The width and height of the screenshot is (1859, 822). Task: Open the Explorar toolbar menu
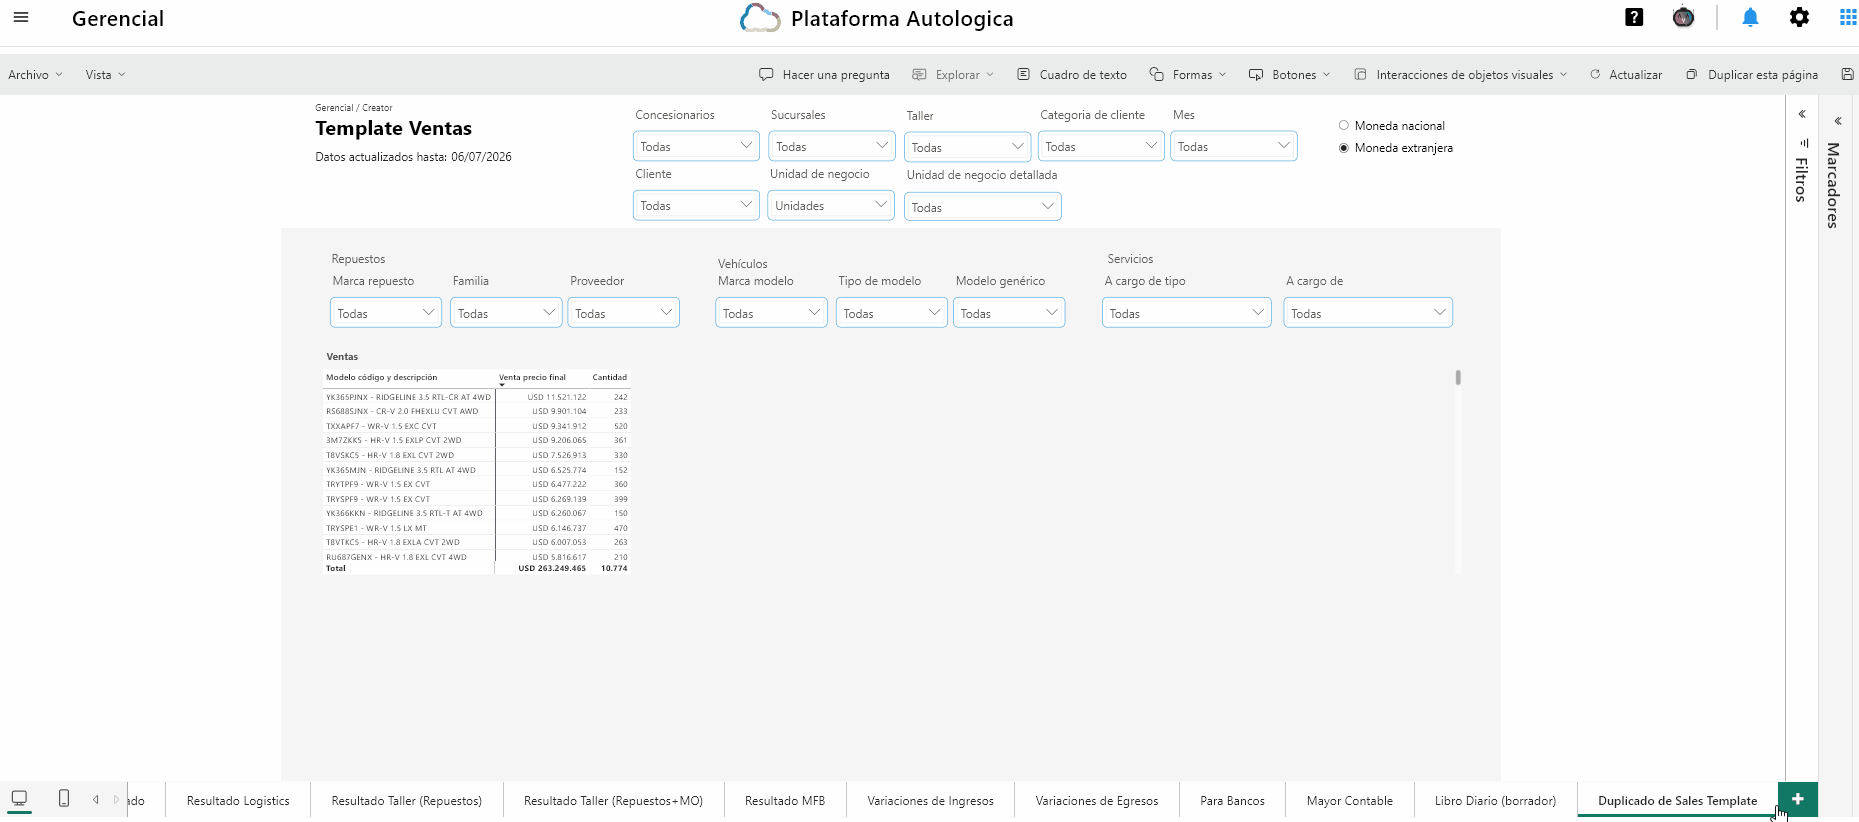[x=953, y=74]
